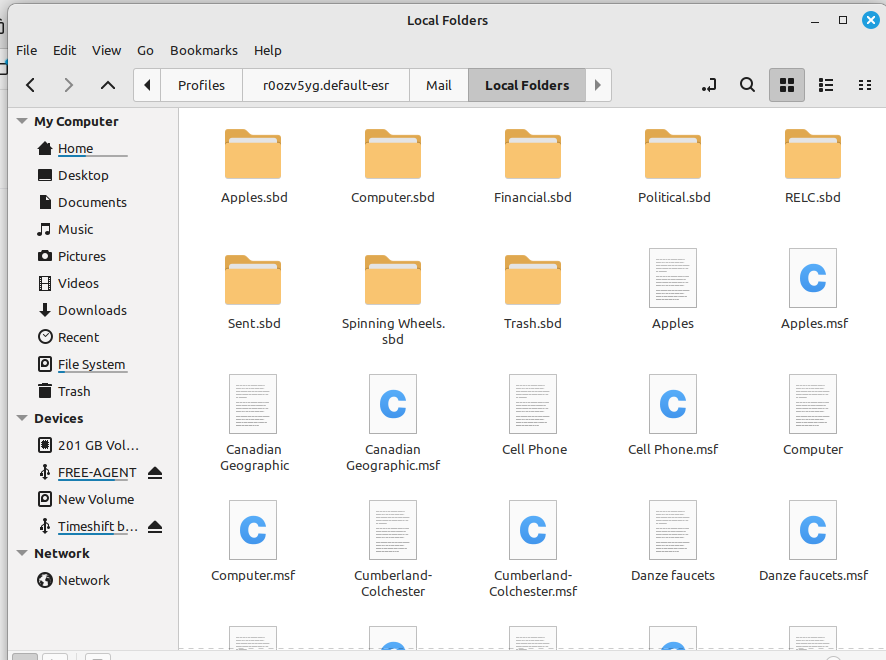Navigate up to parent folder
This screenshot has width=886, height=660.
tap(108, 85)
